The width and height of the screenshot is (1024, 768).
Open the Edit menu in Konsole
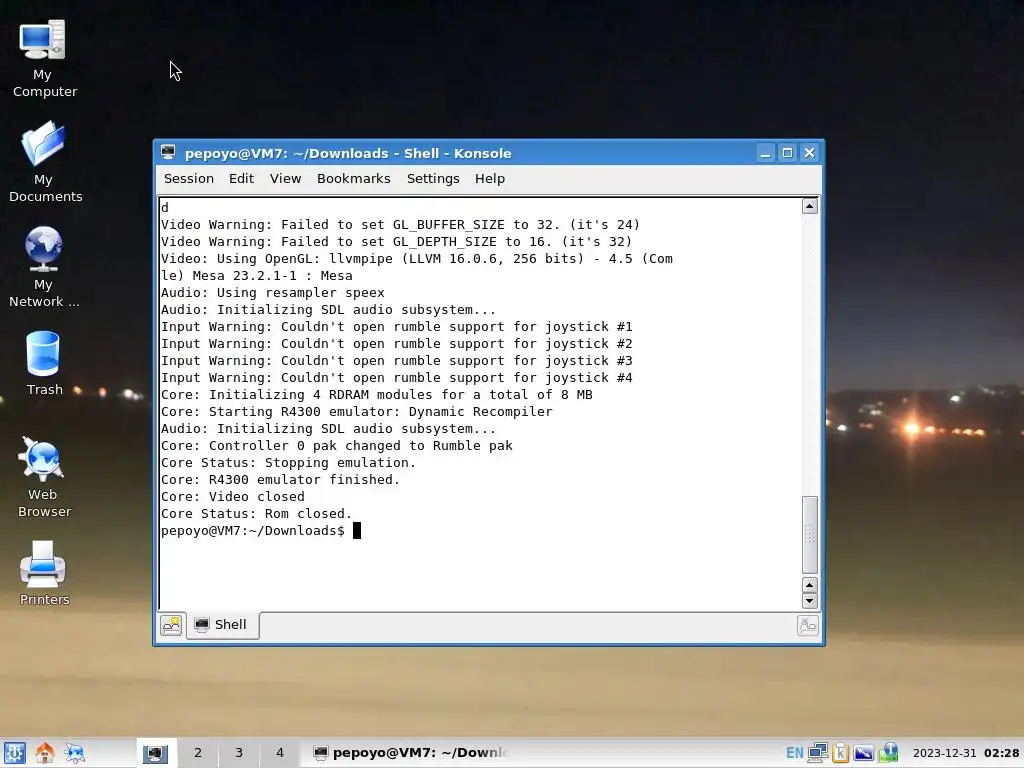click(241, 178)
